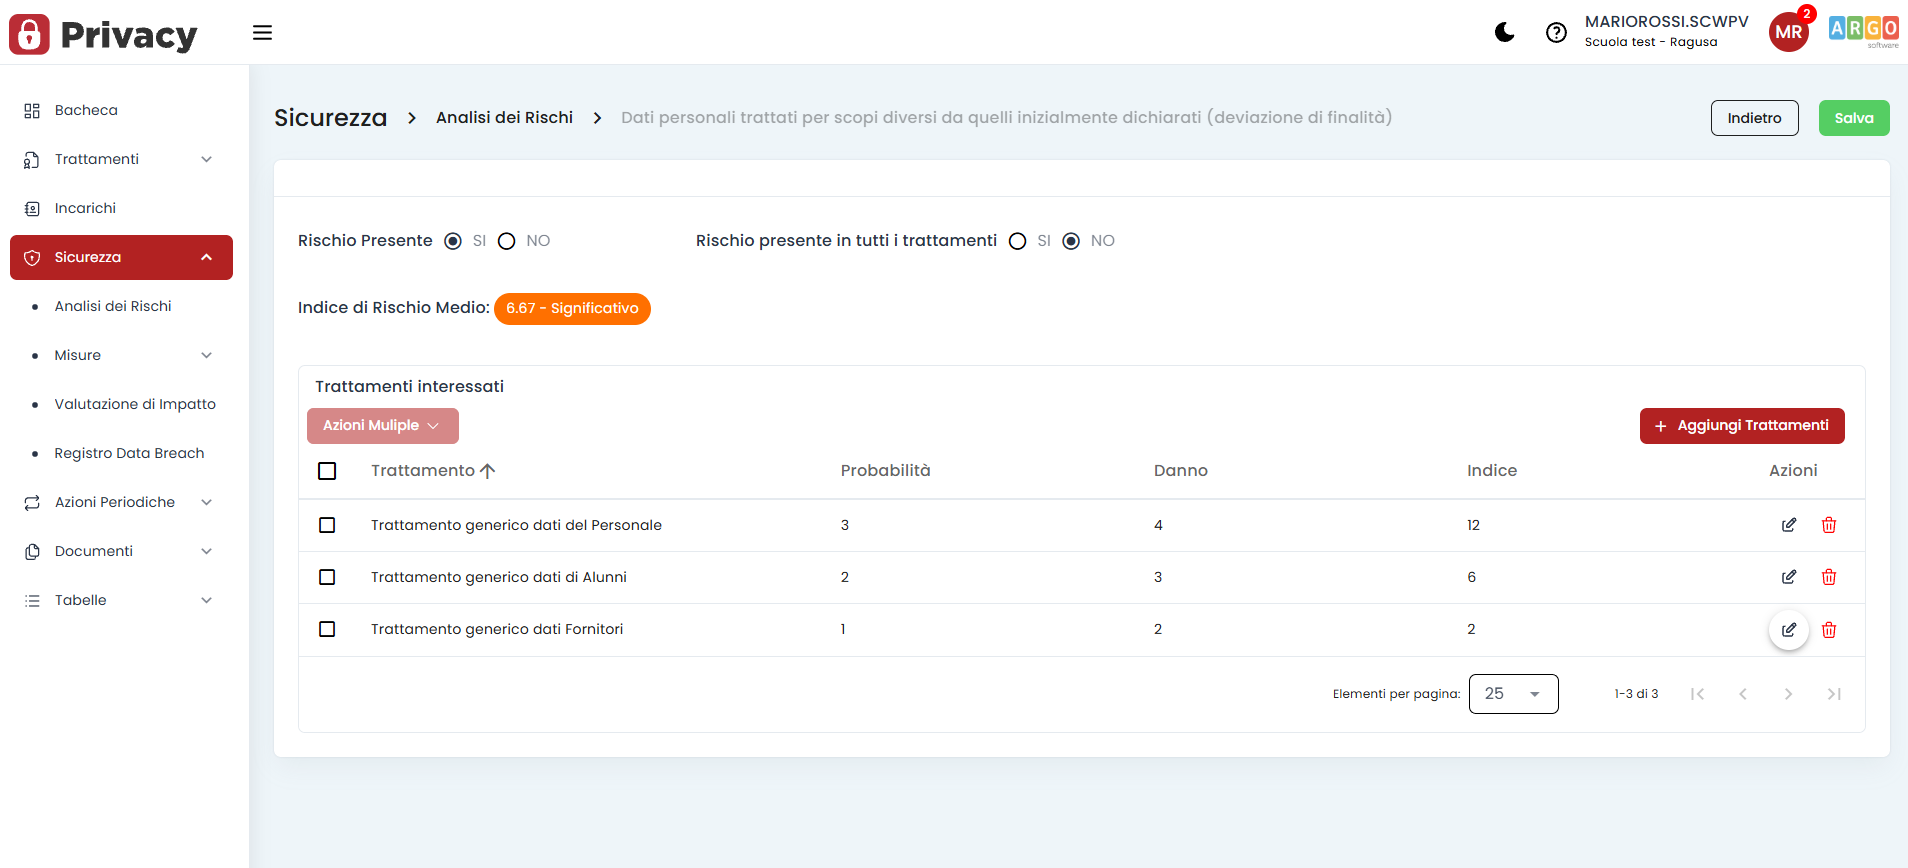Select SI for risk in all treatments
Screen dimensions: 1908x868
pos(1018,241)
